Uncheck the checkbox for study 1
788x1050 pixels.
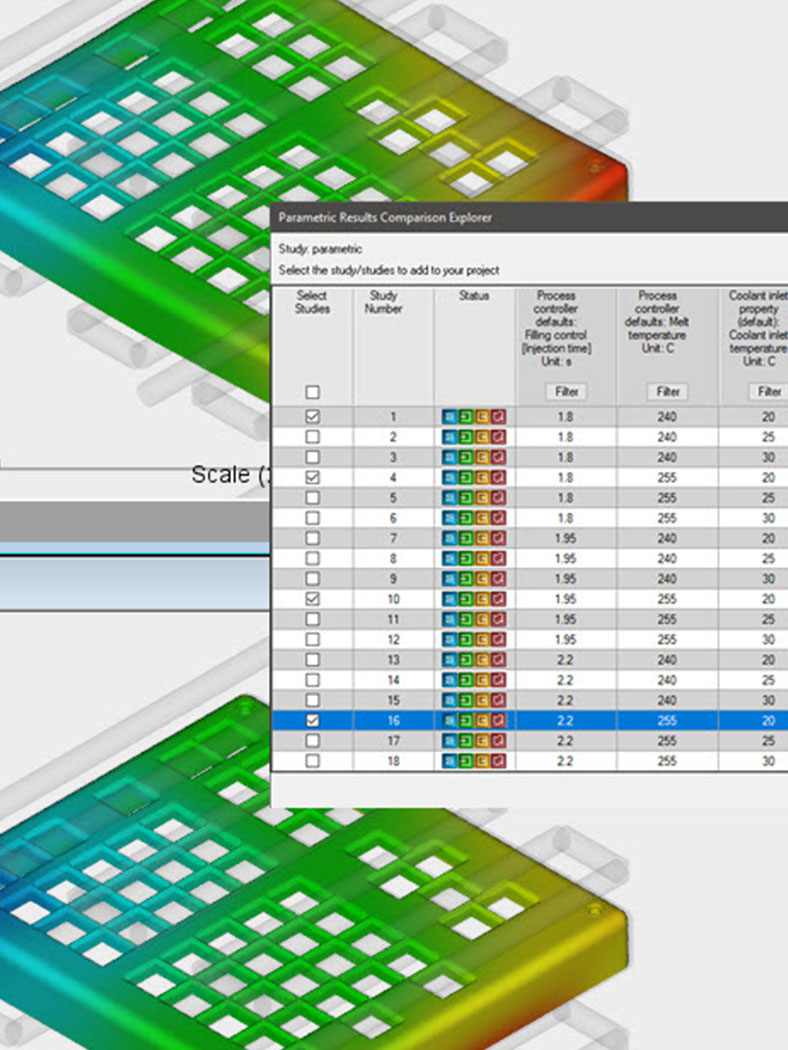pos(312,417)
